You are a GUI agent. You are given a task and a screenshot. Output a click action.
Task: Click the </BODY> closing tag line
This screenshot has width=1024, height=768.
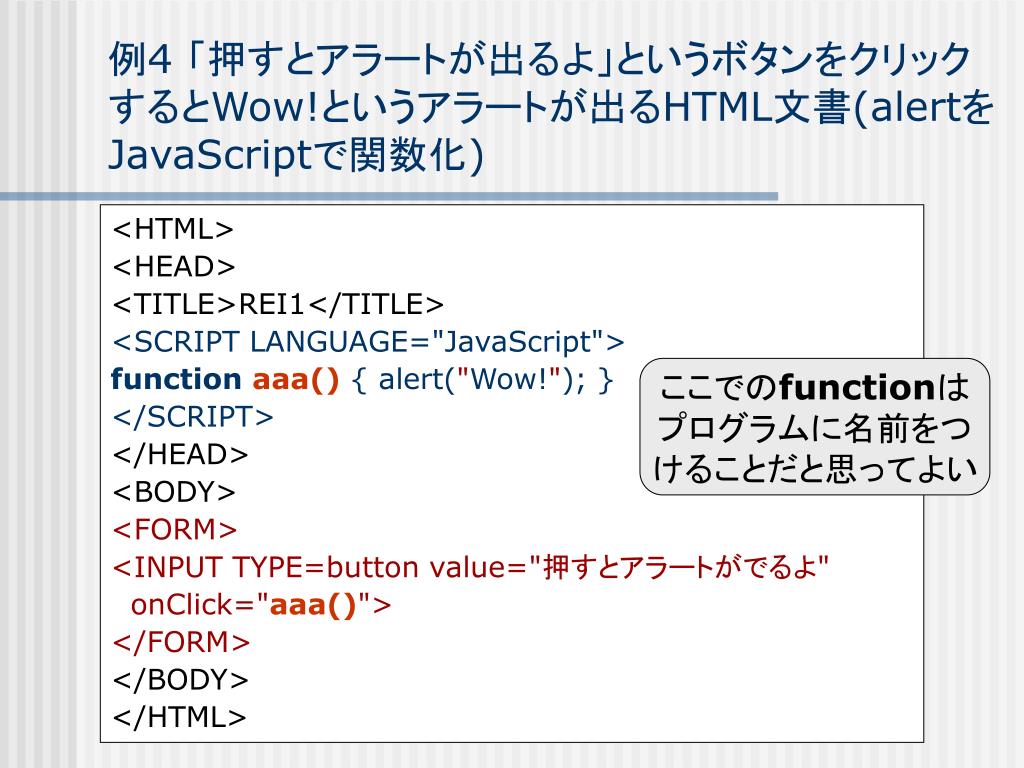coord(180,680)
